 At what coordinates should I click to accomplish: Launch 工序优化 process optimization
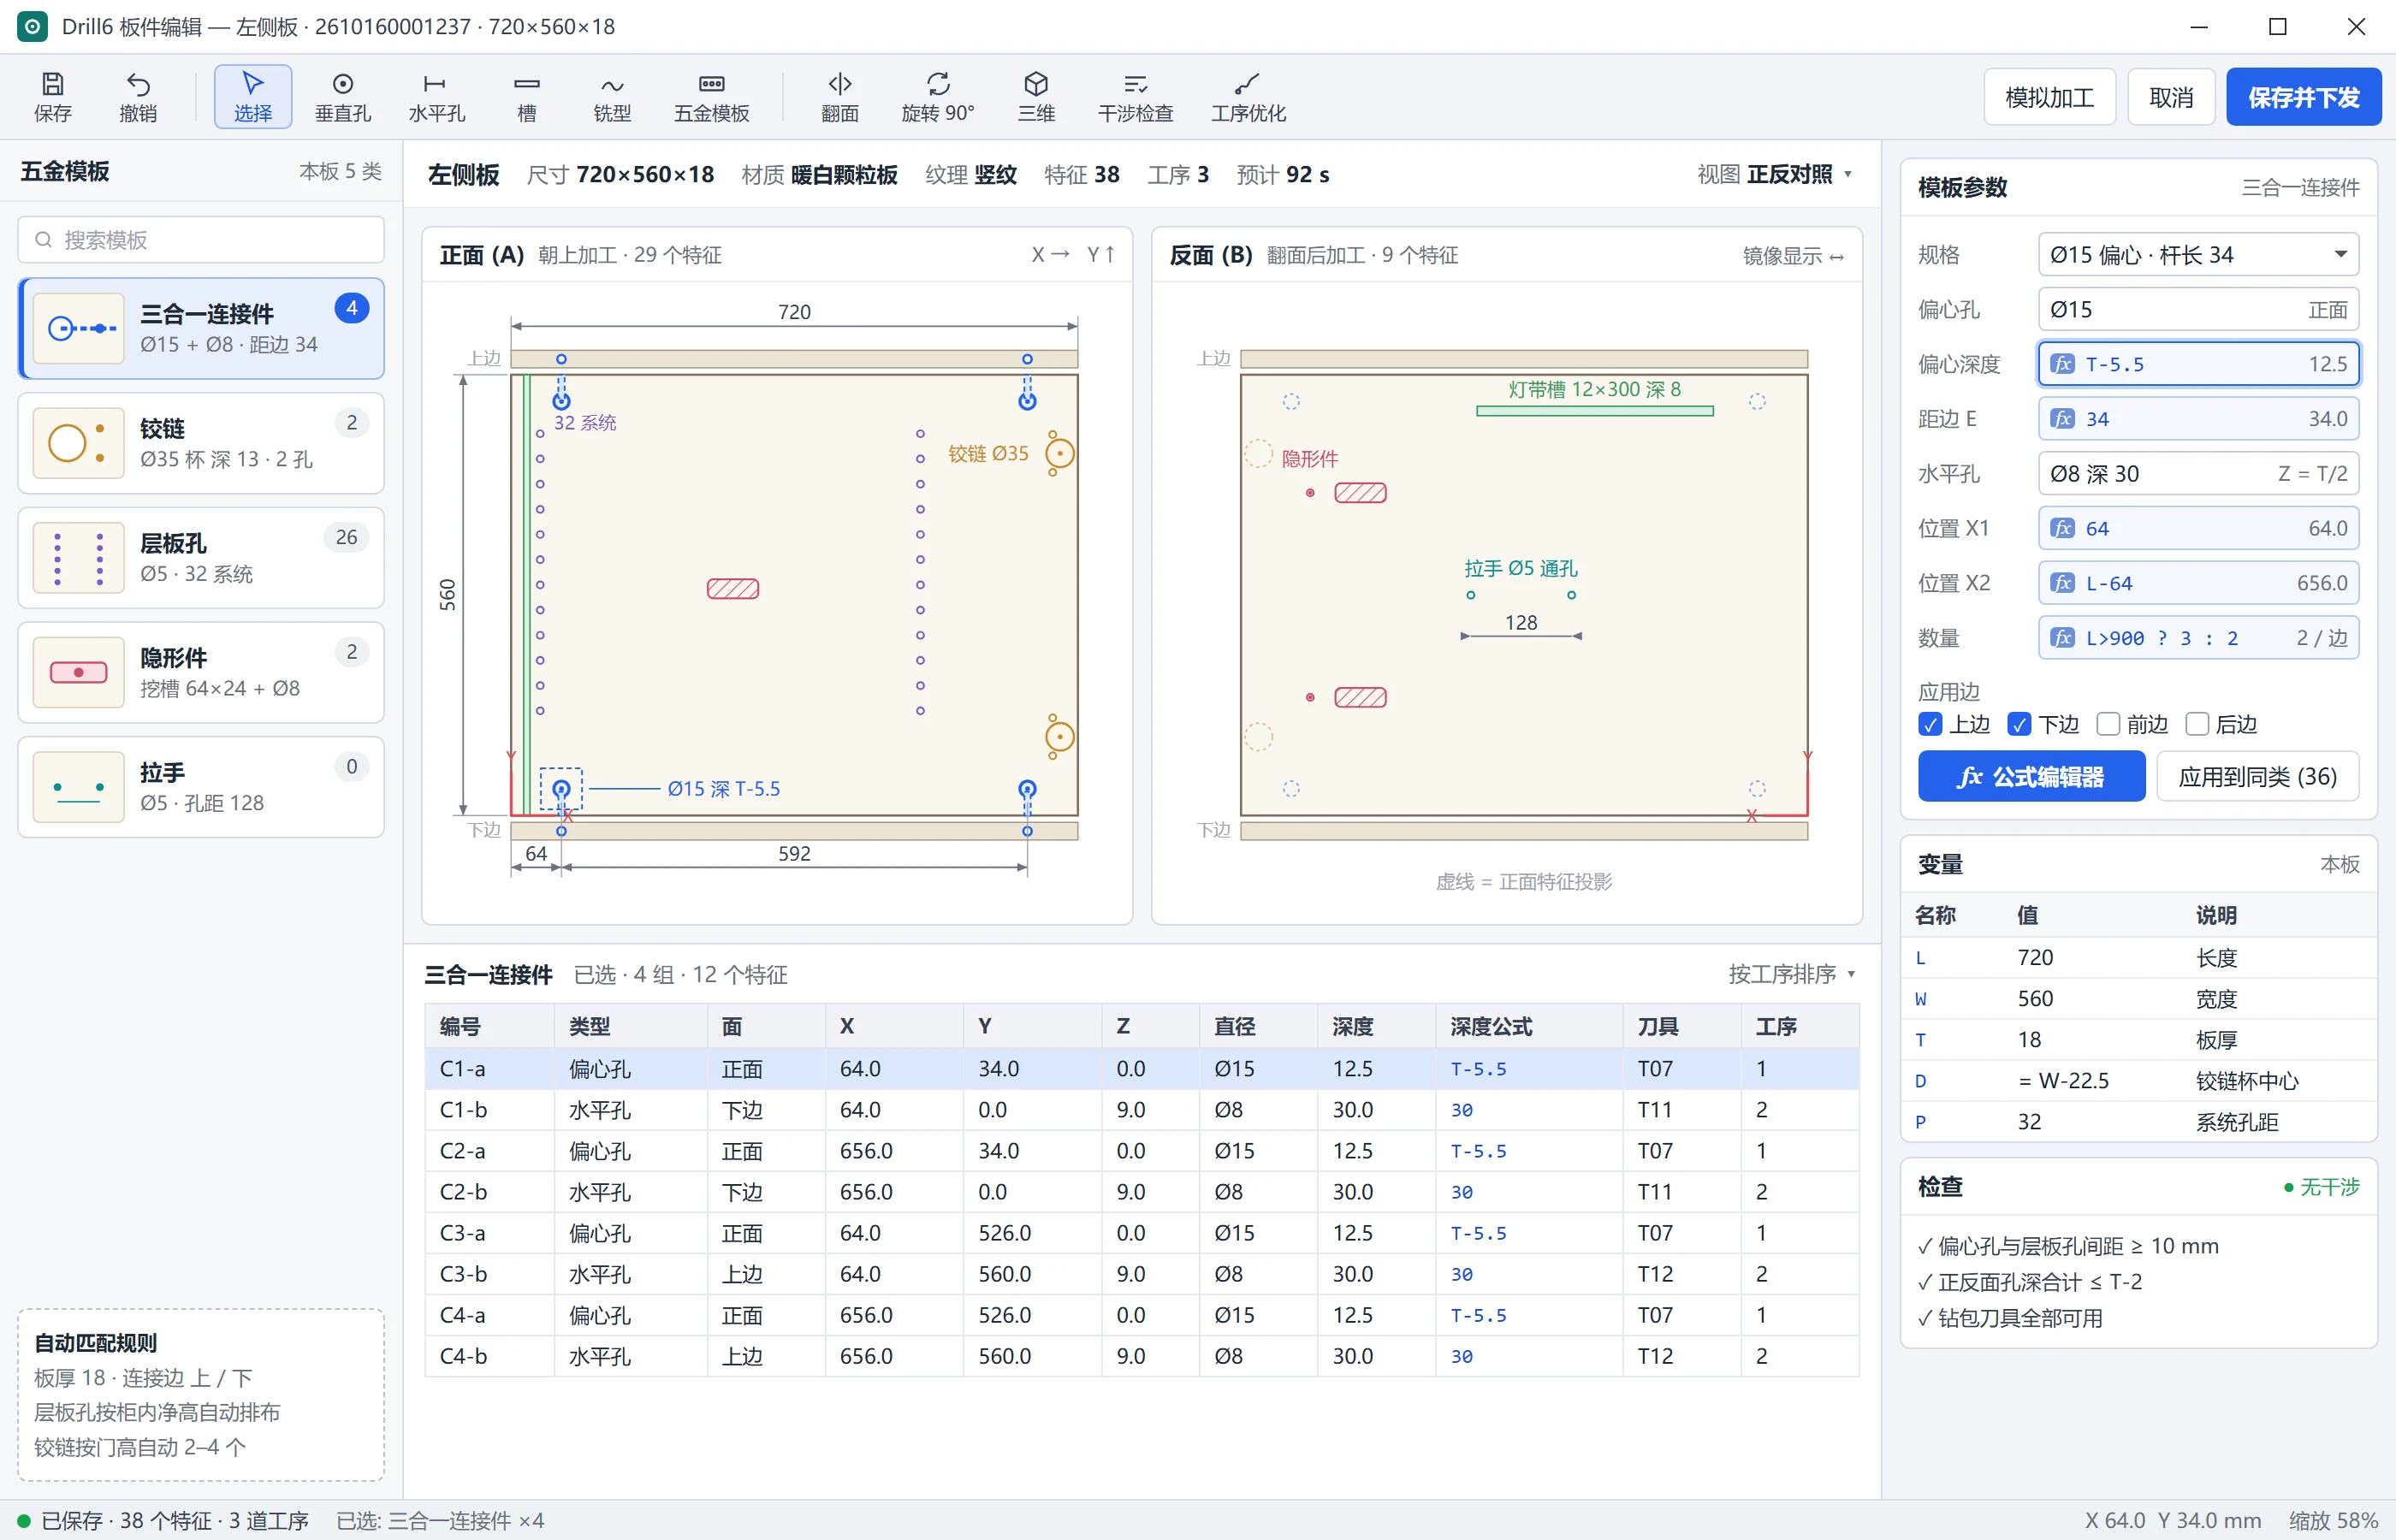tap(1248, 97)
